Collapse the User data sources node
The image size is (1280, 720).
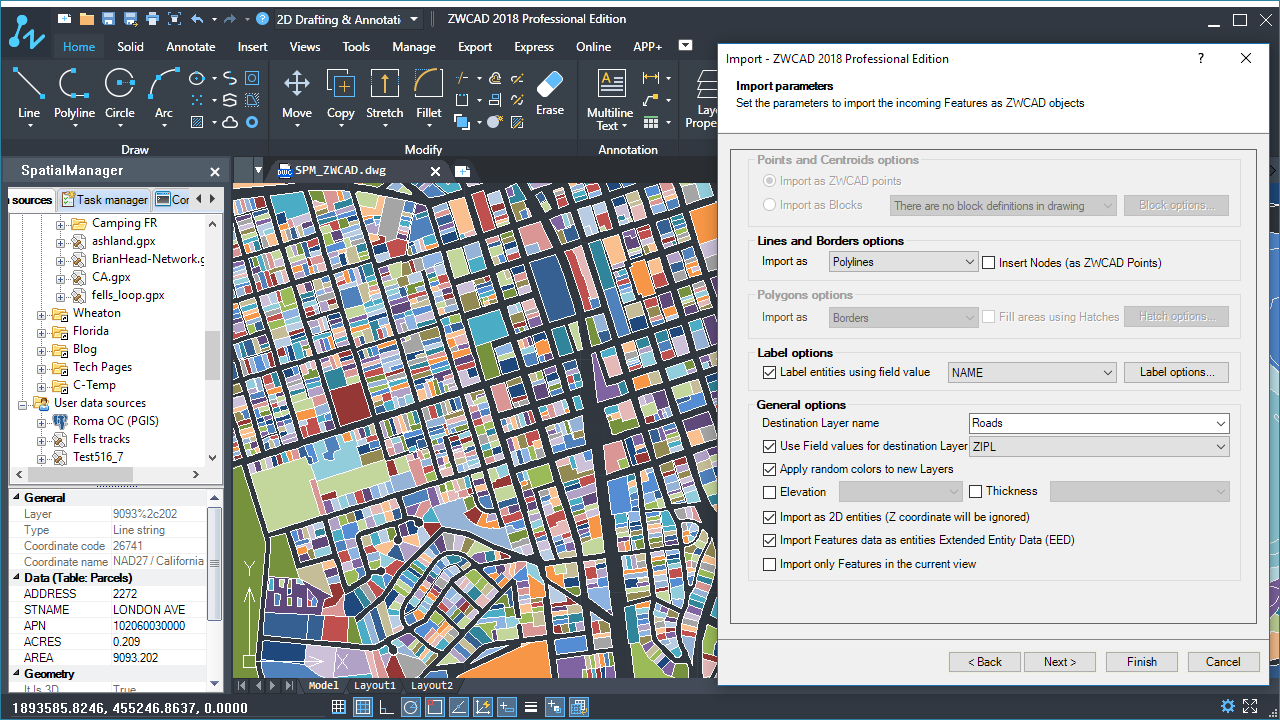[23, 404]
